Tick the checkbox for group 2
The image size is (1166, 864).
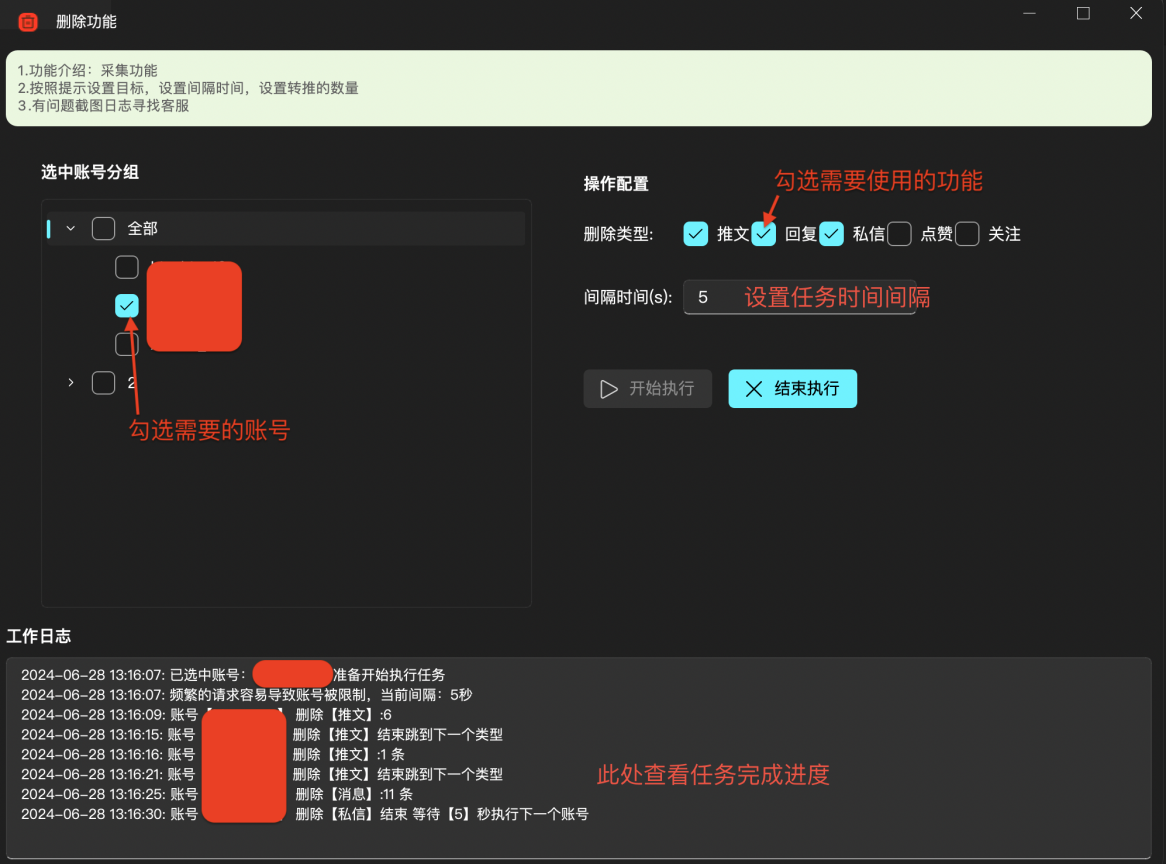point(103,383)
